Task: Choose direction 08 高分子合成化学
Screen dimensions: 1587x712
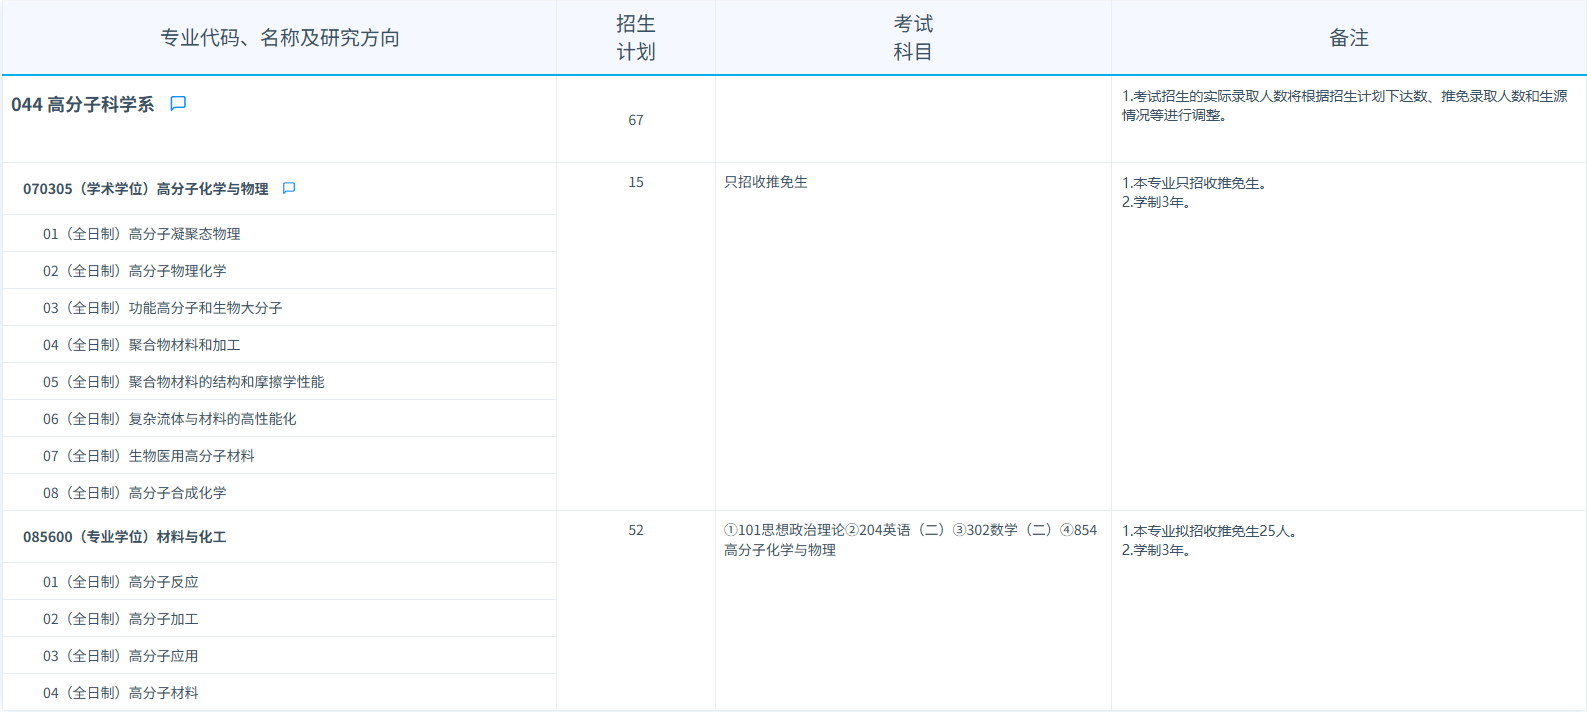Action: pos(134,493)
